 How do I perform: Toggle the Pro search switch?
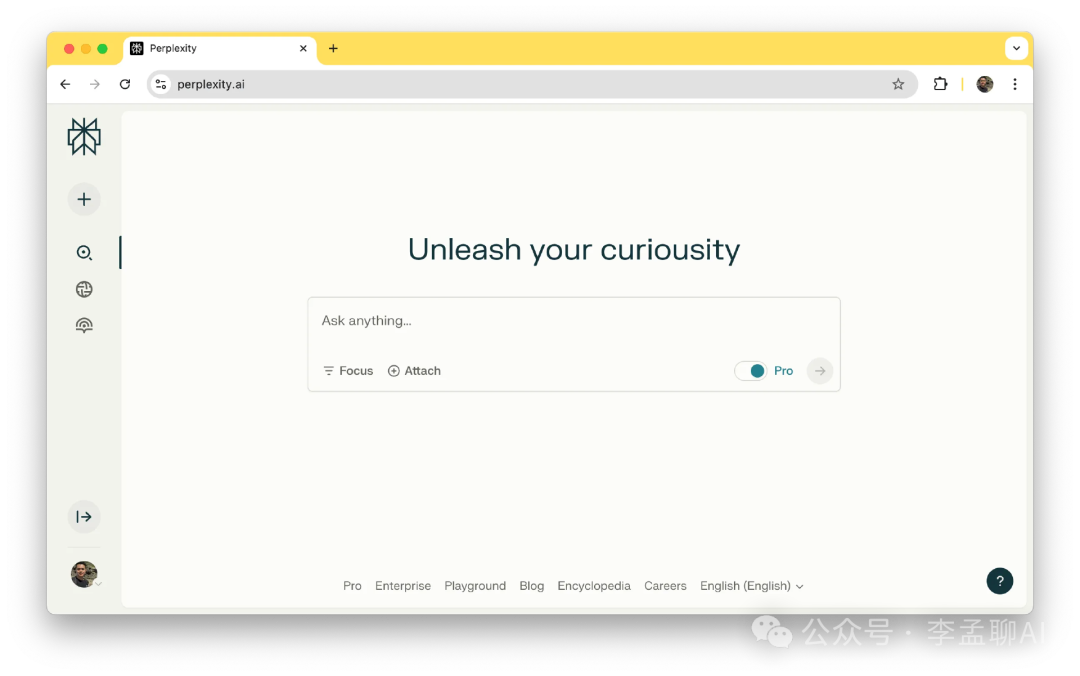(x=751, y=371)
